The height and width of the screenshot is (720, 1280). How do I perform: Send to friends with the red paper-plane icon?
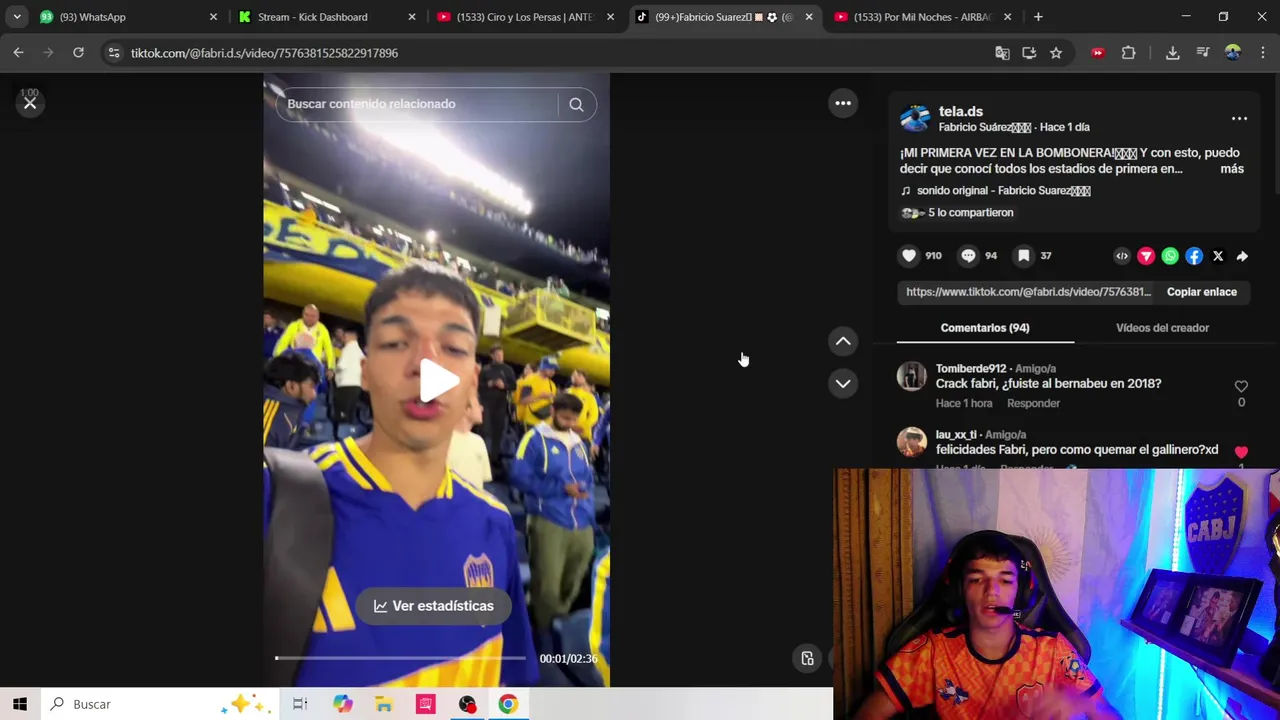click(1146, 257)
